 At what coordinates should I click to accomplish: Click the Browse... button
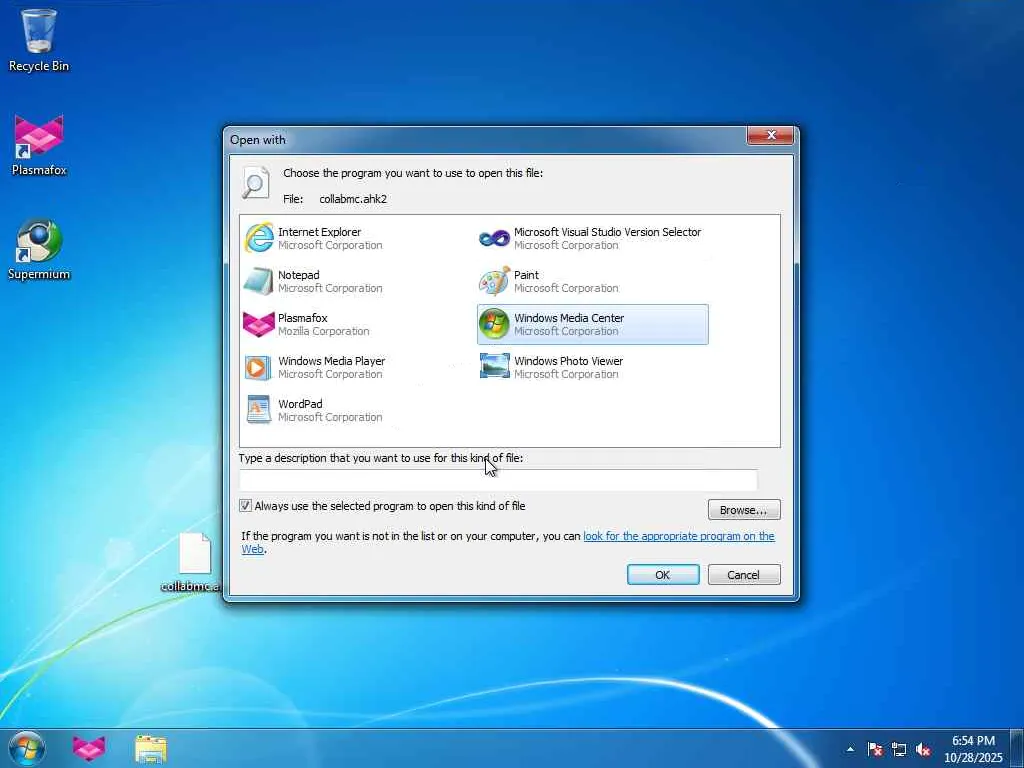pyautogui.click(x=744, y=510)
